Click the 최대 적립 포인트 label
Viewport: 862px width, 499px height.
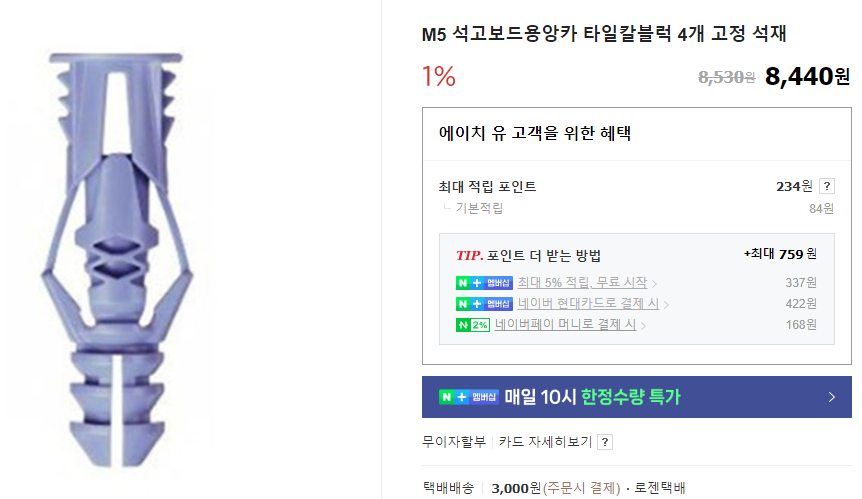tap(487, 187)
